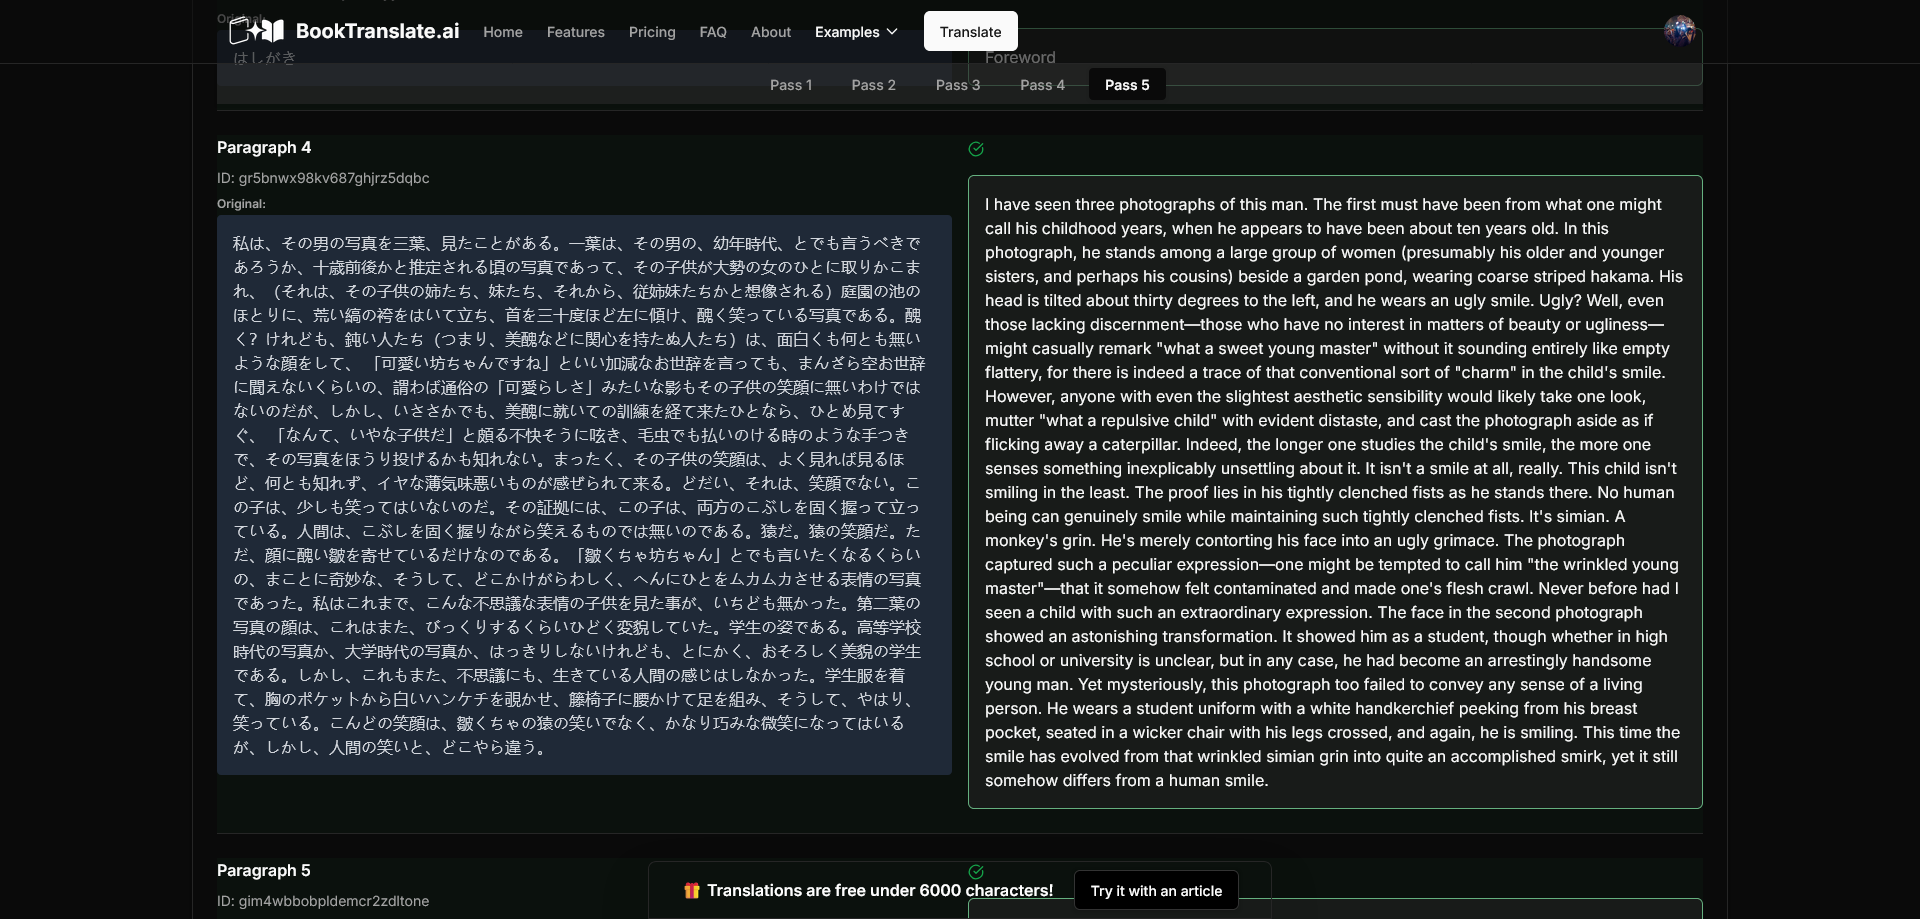The height and width of the screenshot is (919, 1920).
Task: Click the green checkmark icon for Paragraph 5
Action: (x=976, y=872)
